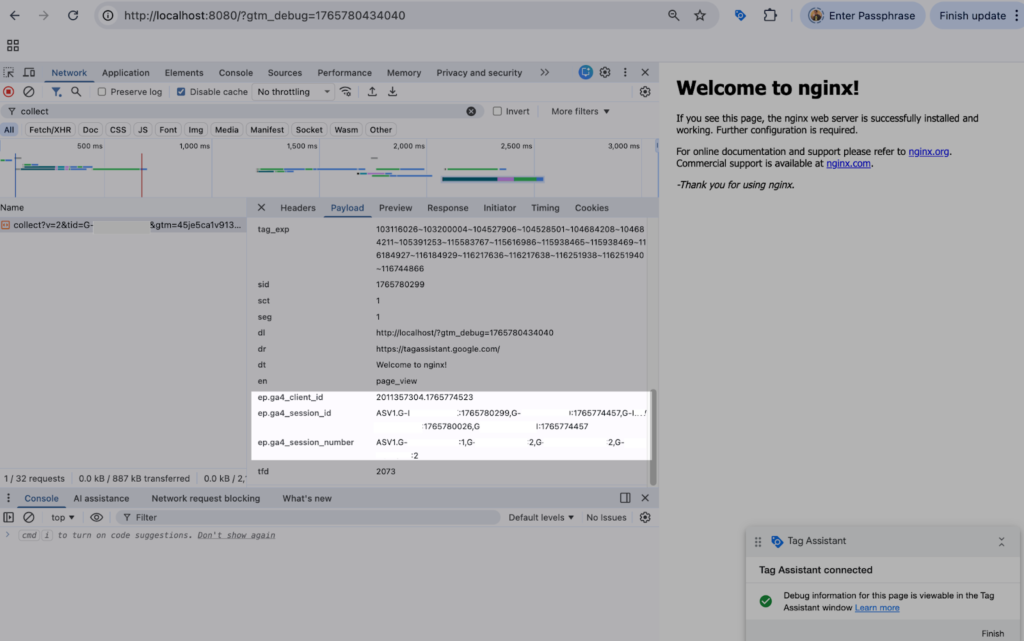Uncheck the Disable cache checkbox
This screenshot has width=1024, height=641.
(181, 92)
